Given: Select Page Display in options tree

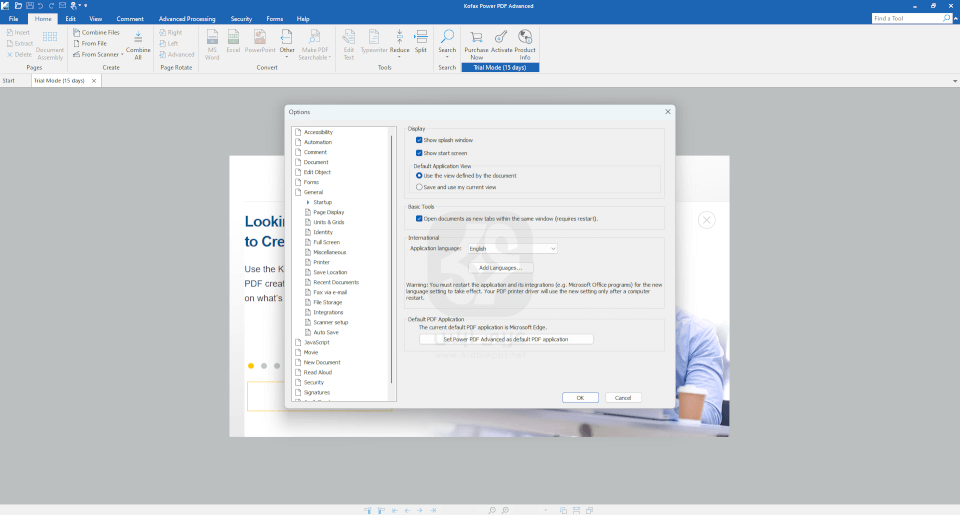Looking at the screenshot, I should tap(328, 212).
